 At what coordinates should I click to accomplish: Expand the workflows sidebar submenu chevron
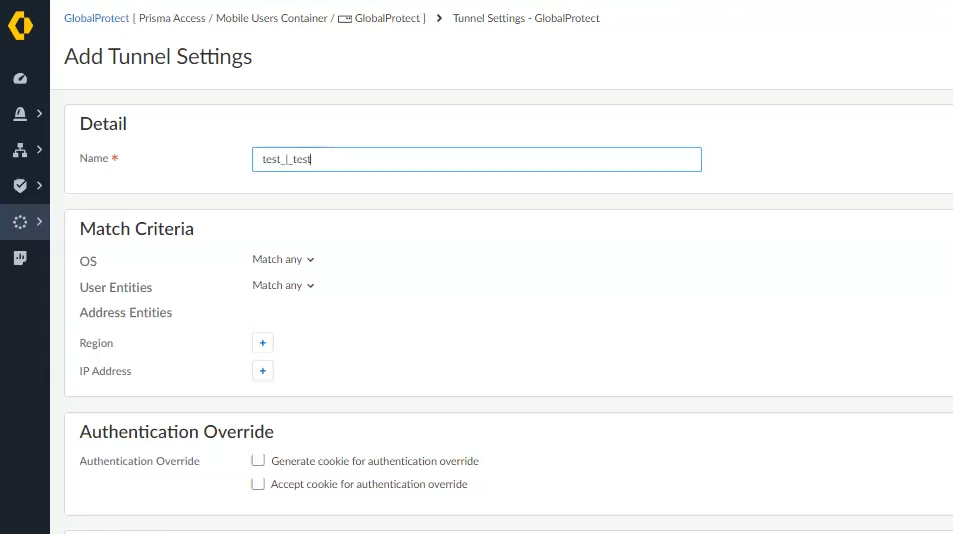pyautogui.click(x=39, y=222)
